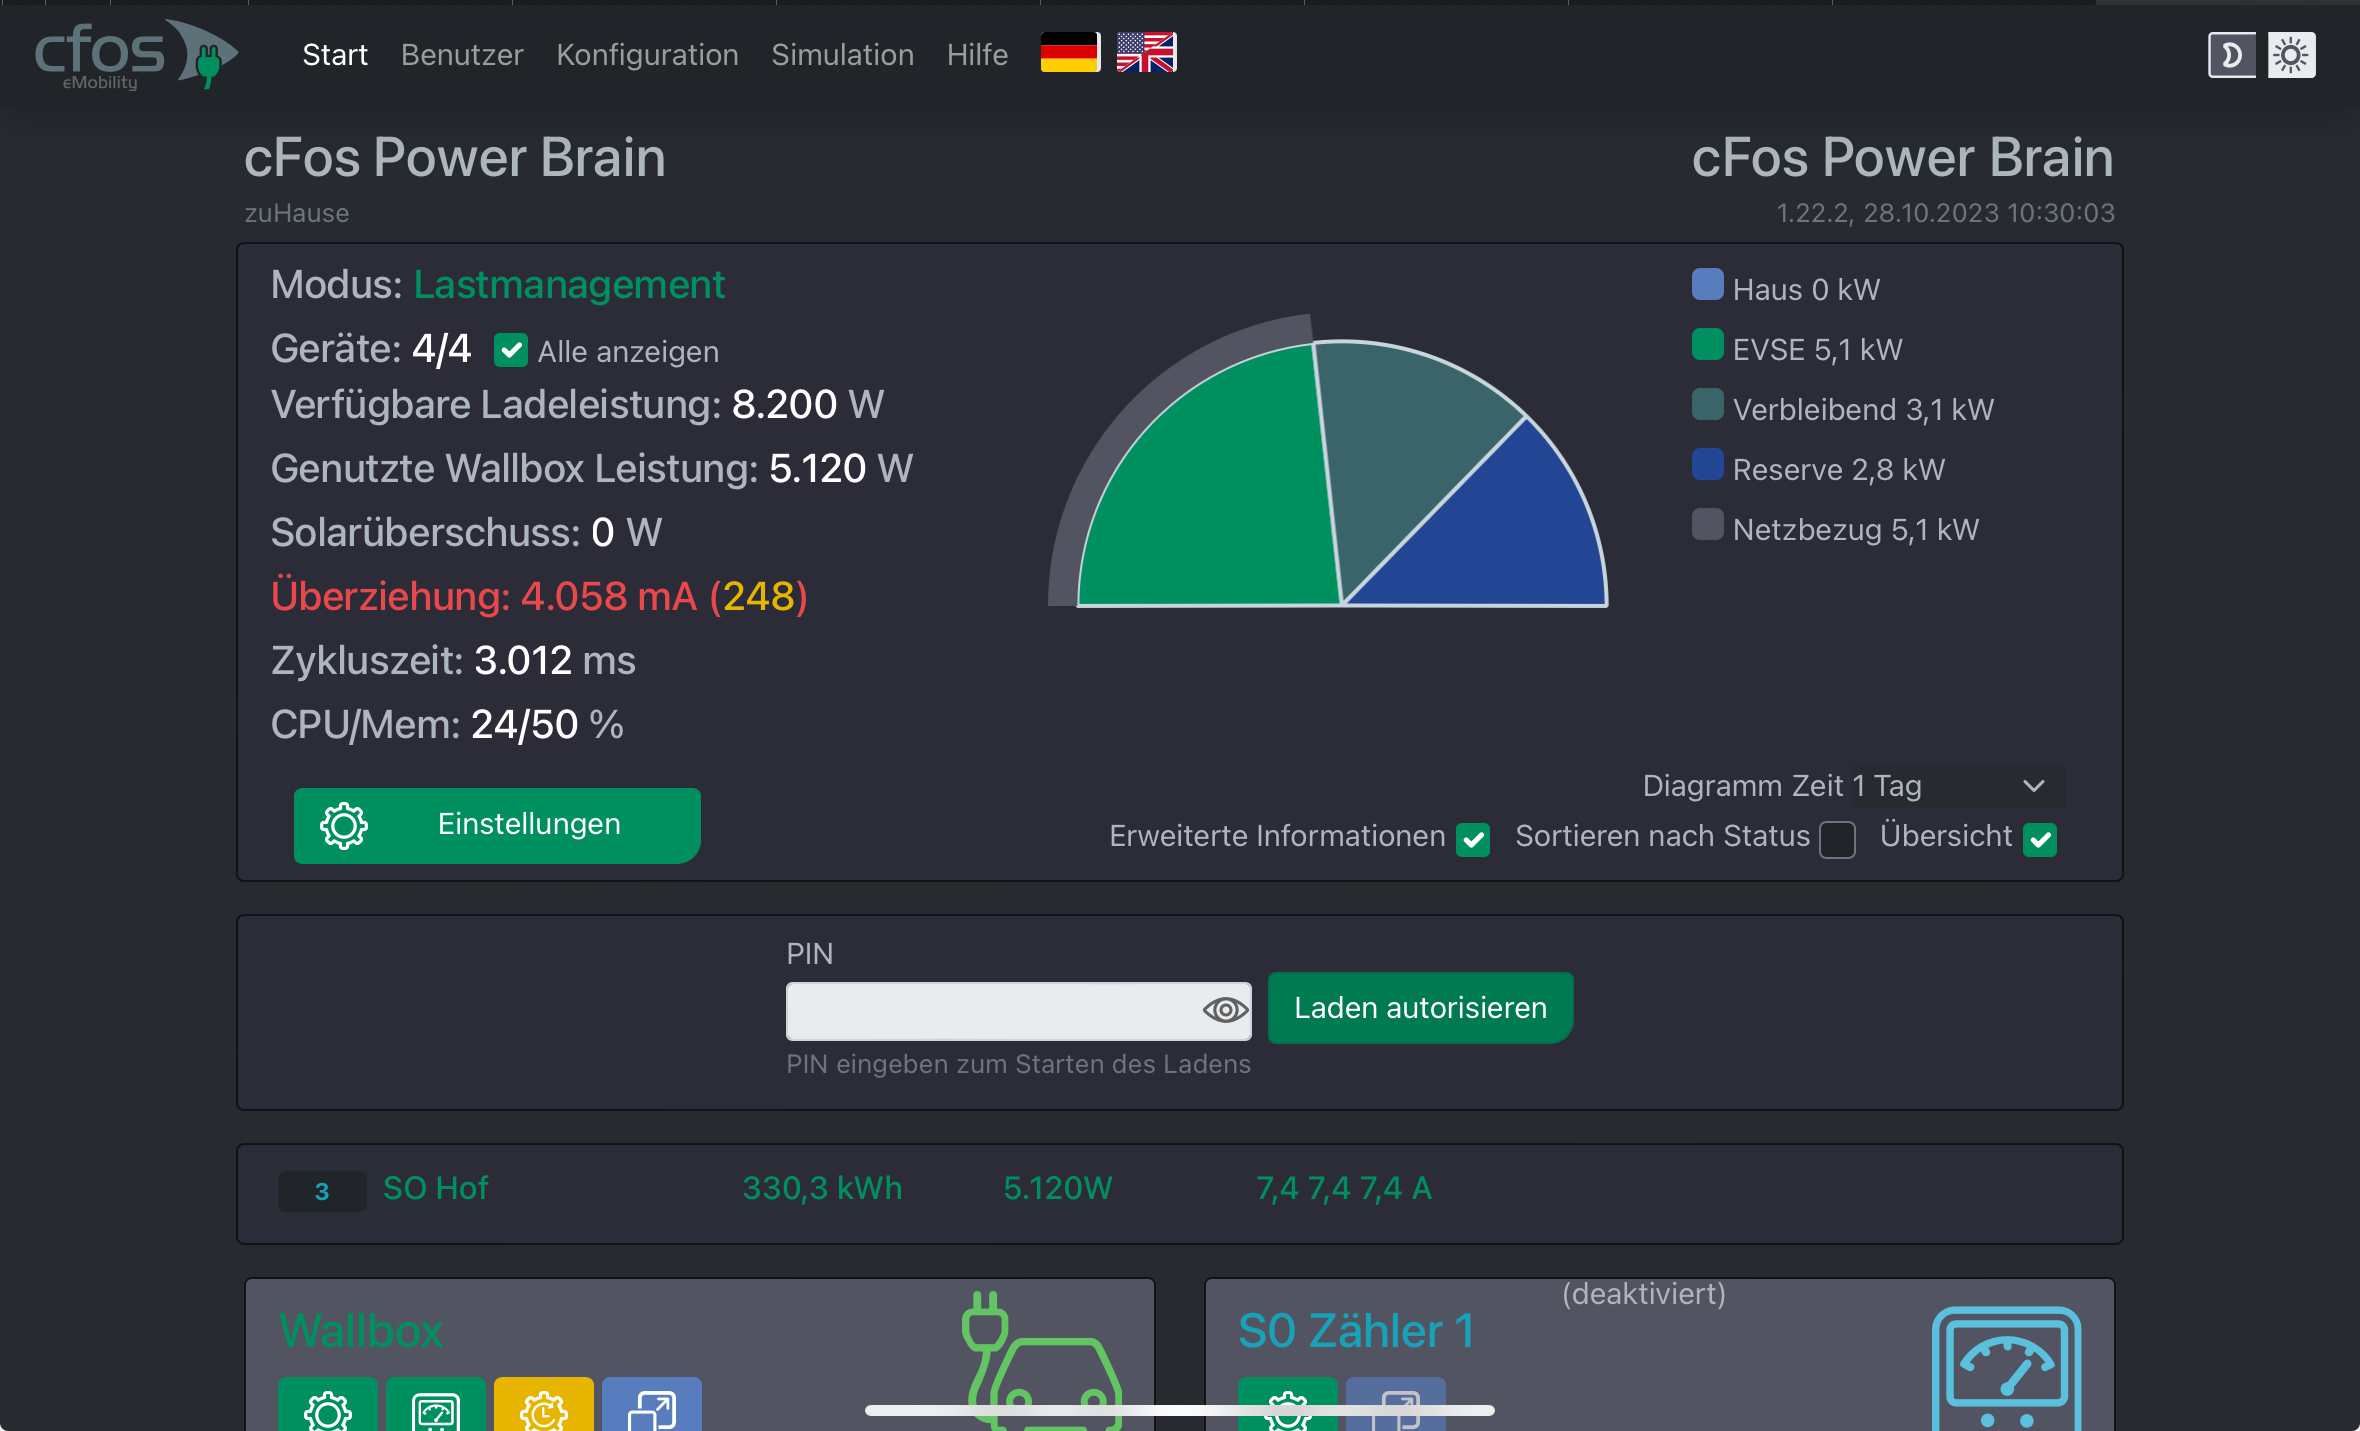Click Laden autorisieren button
The image size is (2360, 1431).
(1420, 1008)
